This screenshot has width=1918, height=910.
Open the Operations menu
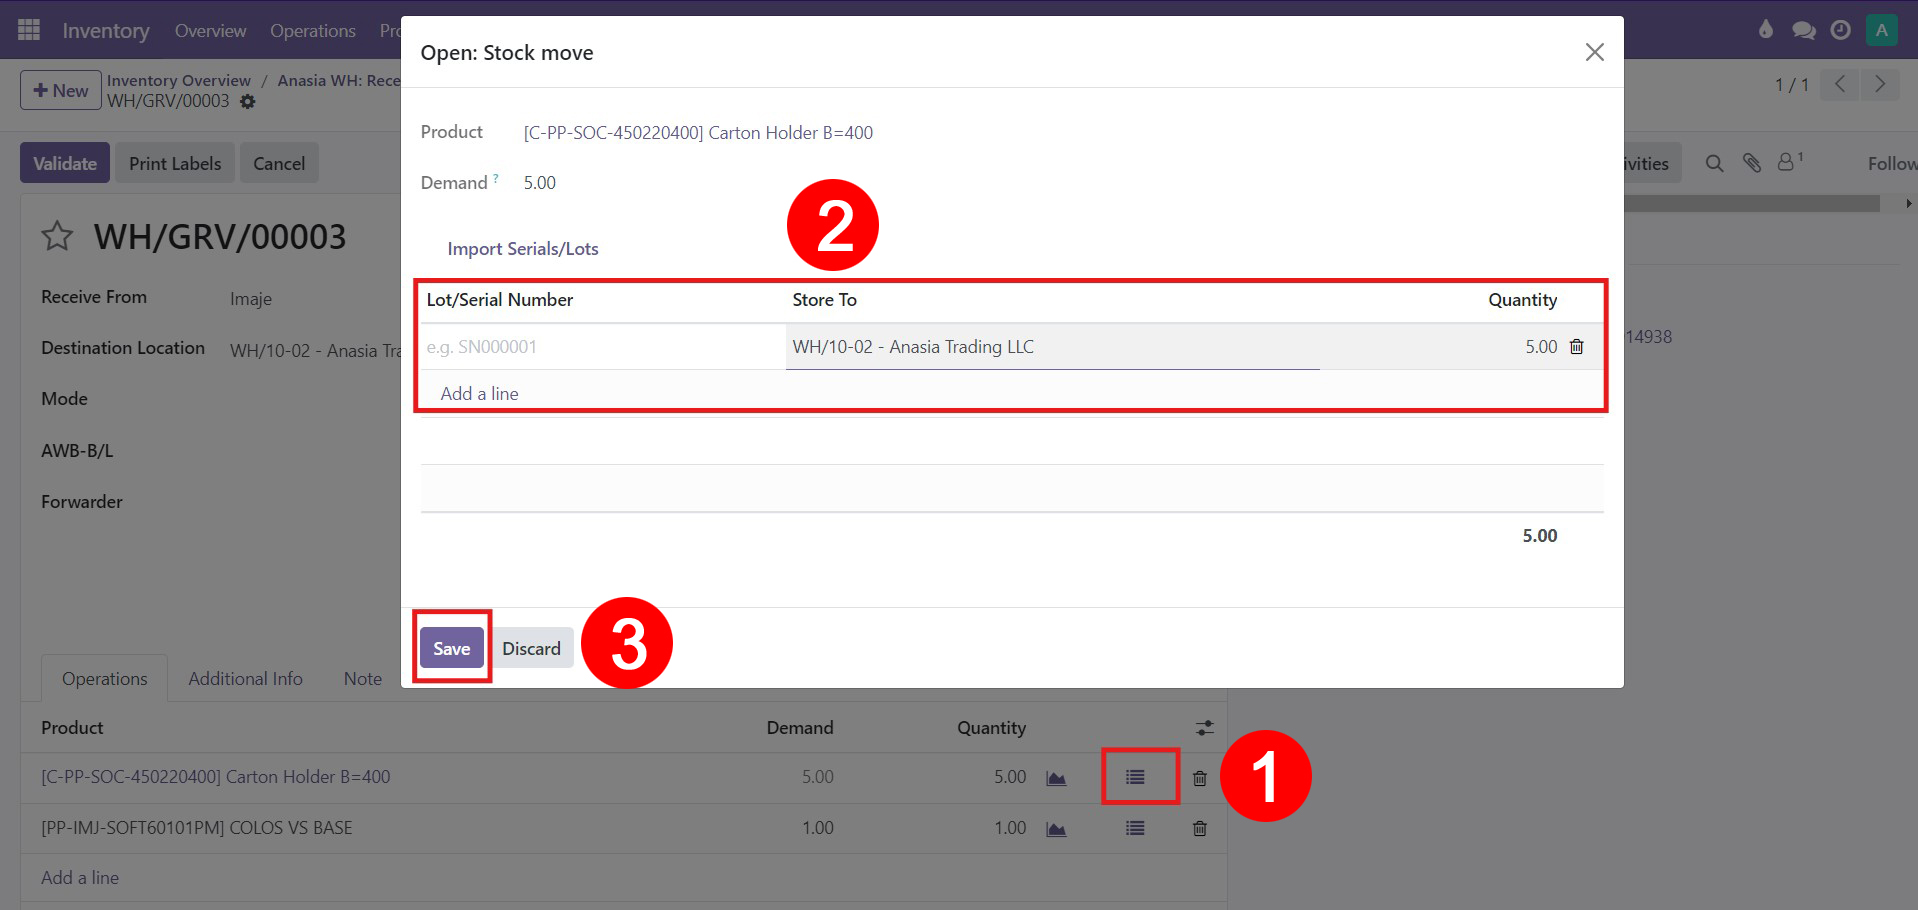[312, 31]
